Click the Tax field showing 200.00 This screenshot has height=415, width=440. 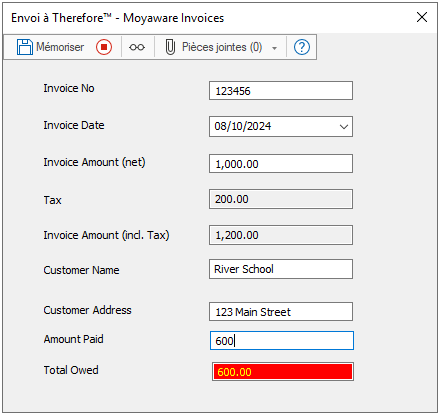point(281,199)
